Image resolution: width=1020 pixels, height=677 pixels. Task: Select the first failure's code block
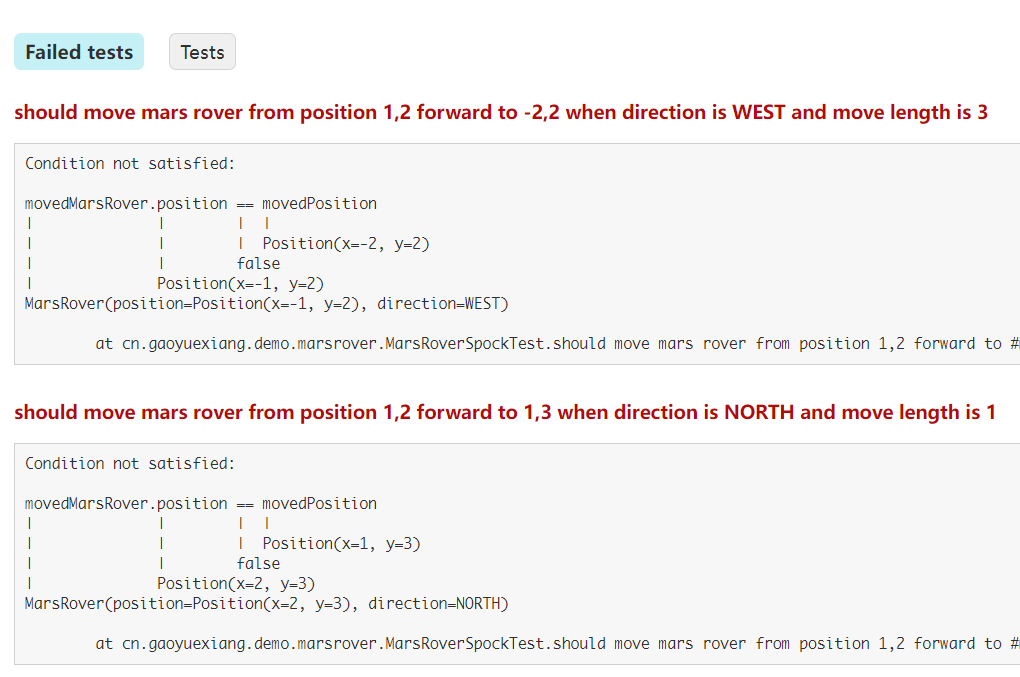[x=510, y=253]
